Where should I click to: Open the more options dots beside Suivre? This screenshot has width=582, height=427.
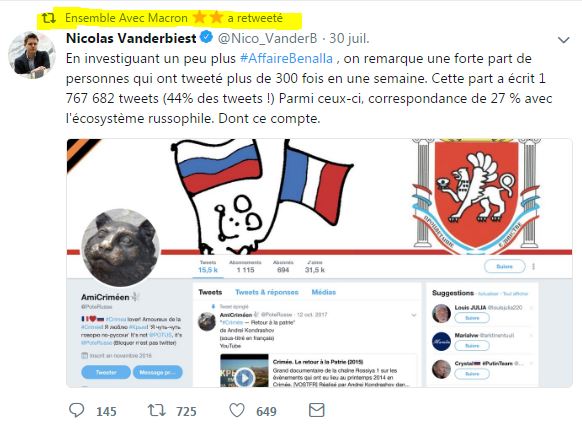coord(533,266)
